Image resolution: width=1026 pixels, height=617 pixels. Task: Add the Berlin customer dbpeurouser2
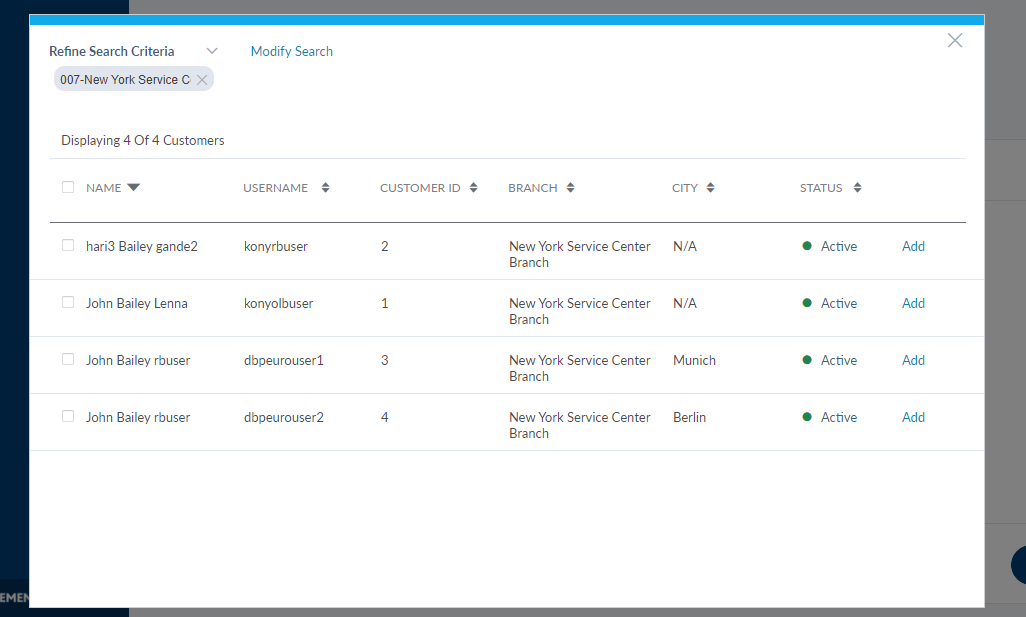point(913,417)
